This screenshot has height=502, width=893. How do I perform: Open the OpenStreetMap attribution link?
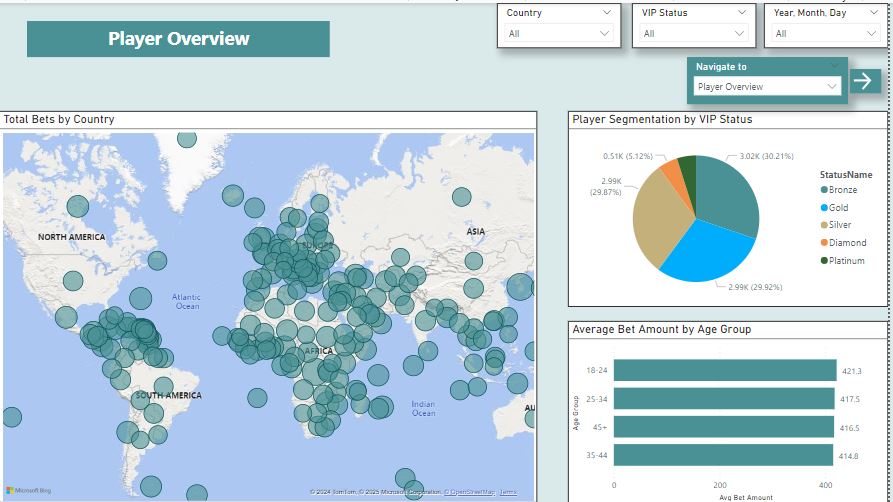tap(469, 492)
